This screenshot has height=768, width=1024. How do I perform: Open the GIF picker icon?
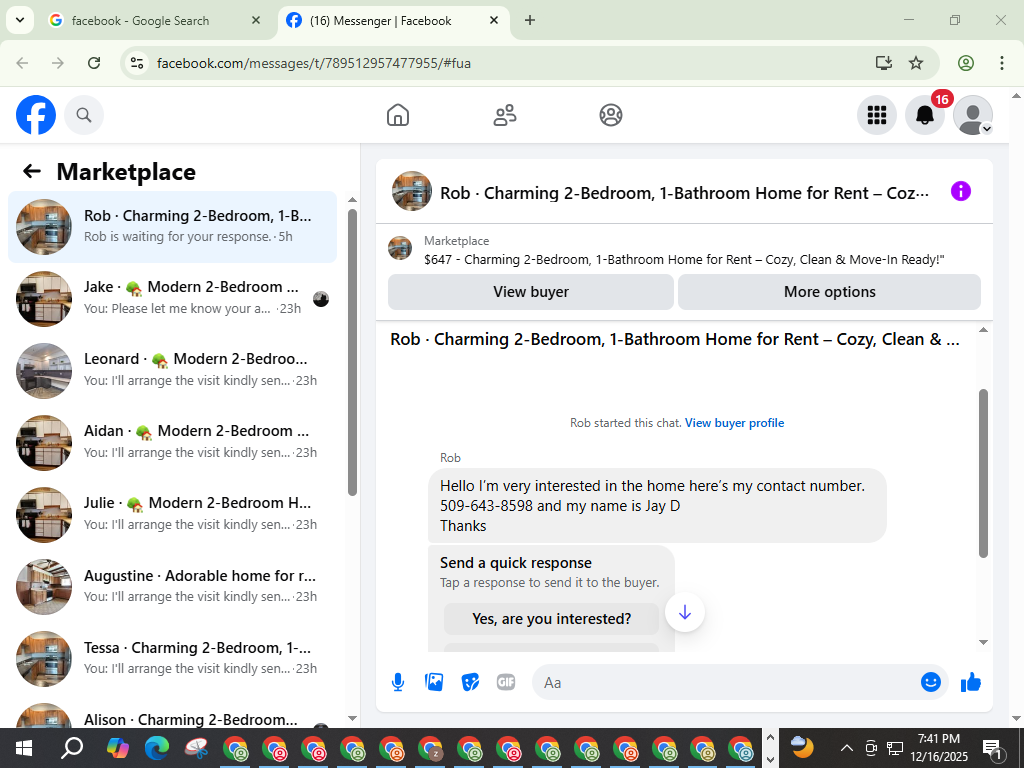506,682
